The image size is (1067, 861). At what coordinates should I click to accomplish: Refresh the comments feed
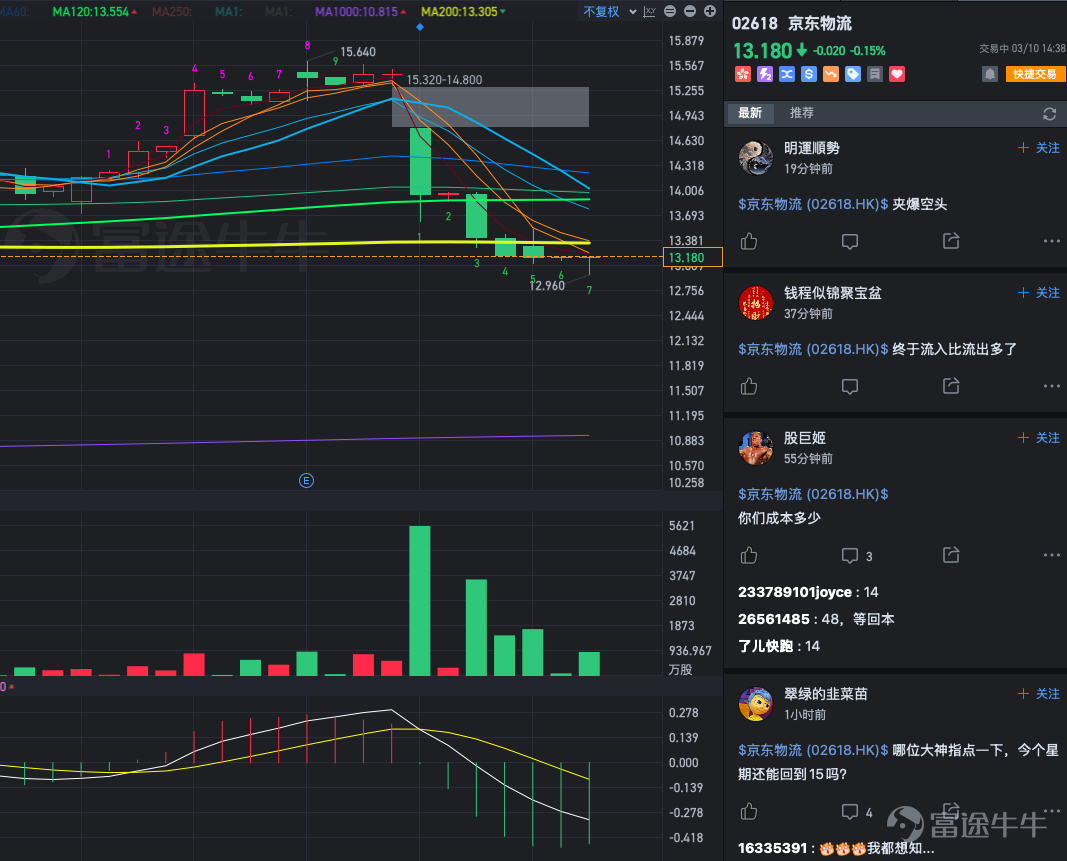(1049, 114)
